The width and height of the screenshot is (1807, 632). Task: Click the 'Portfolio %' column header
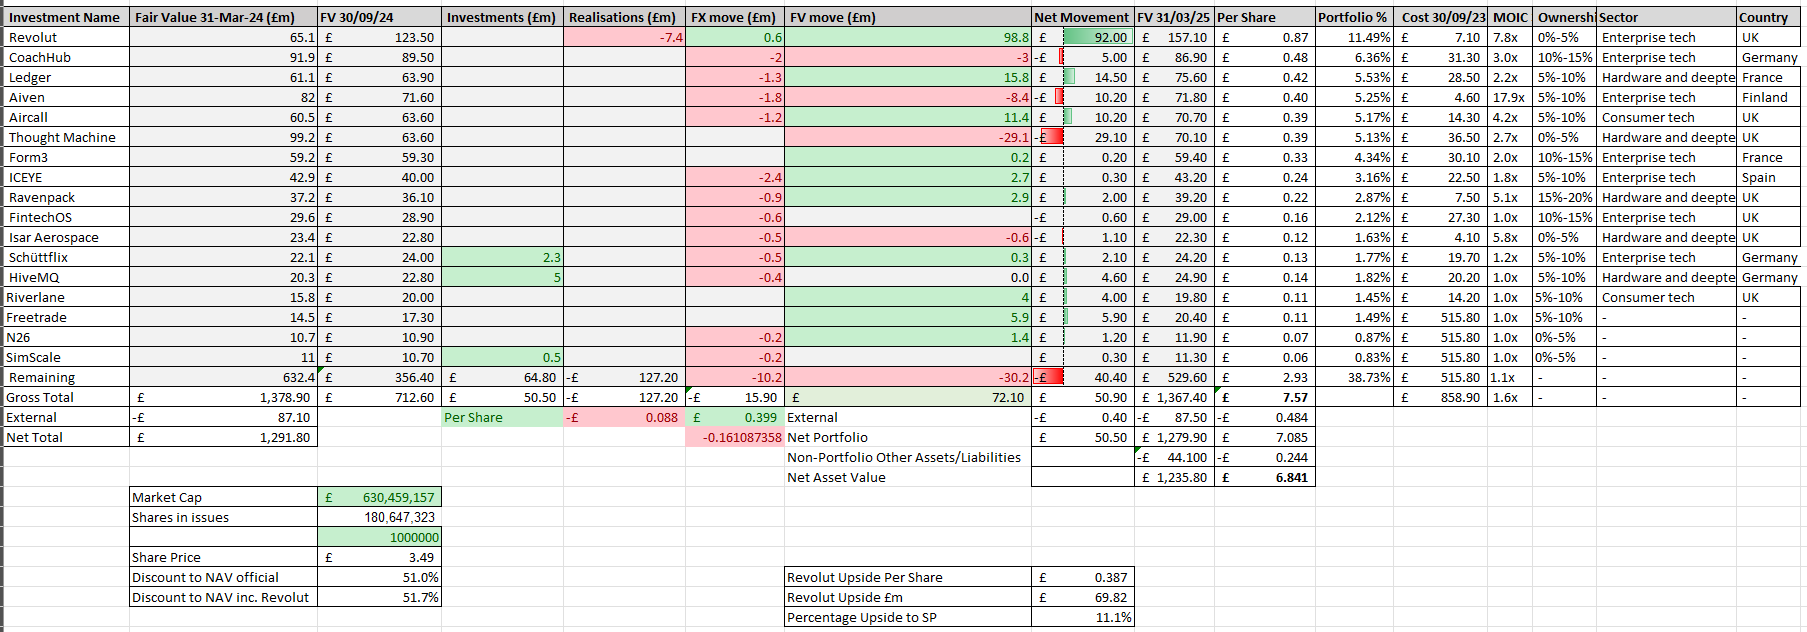click(1354, 17)
